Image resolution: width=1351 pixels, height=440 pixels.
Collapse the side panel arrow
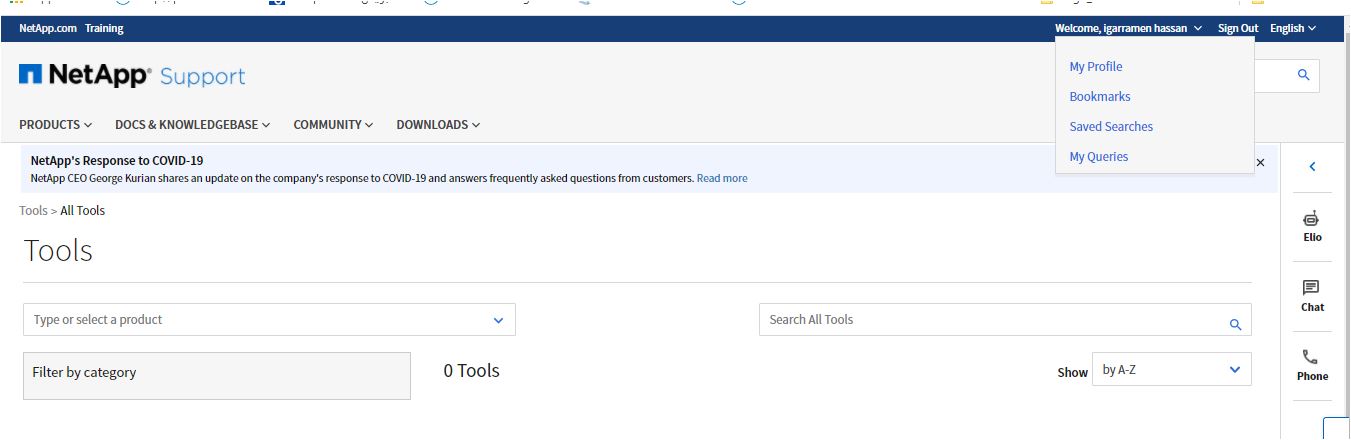1312,167
